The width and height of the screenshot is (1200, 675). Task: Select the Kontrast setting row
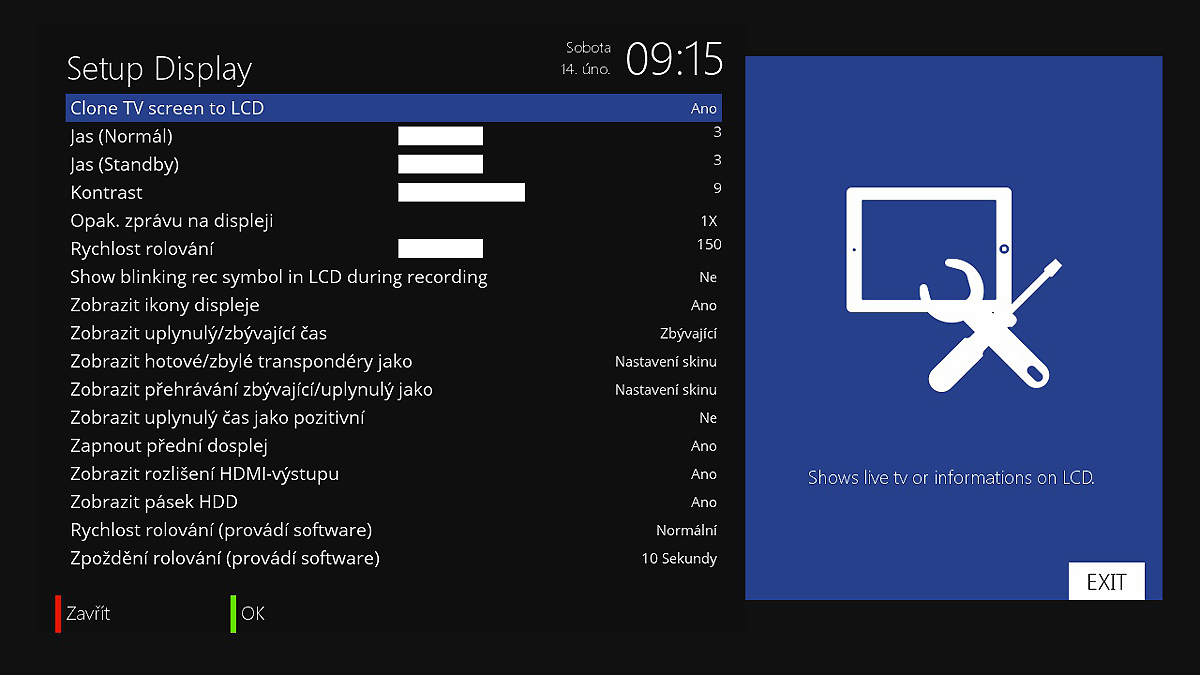coord(394,192)
